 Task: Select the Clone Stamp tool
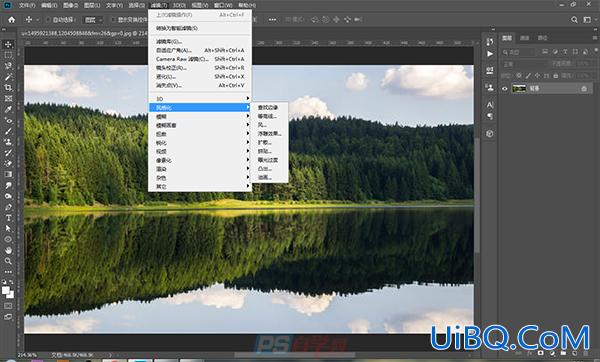pos(8,142)
